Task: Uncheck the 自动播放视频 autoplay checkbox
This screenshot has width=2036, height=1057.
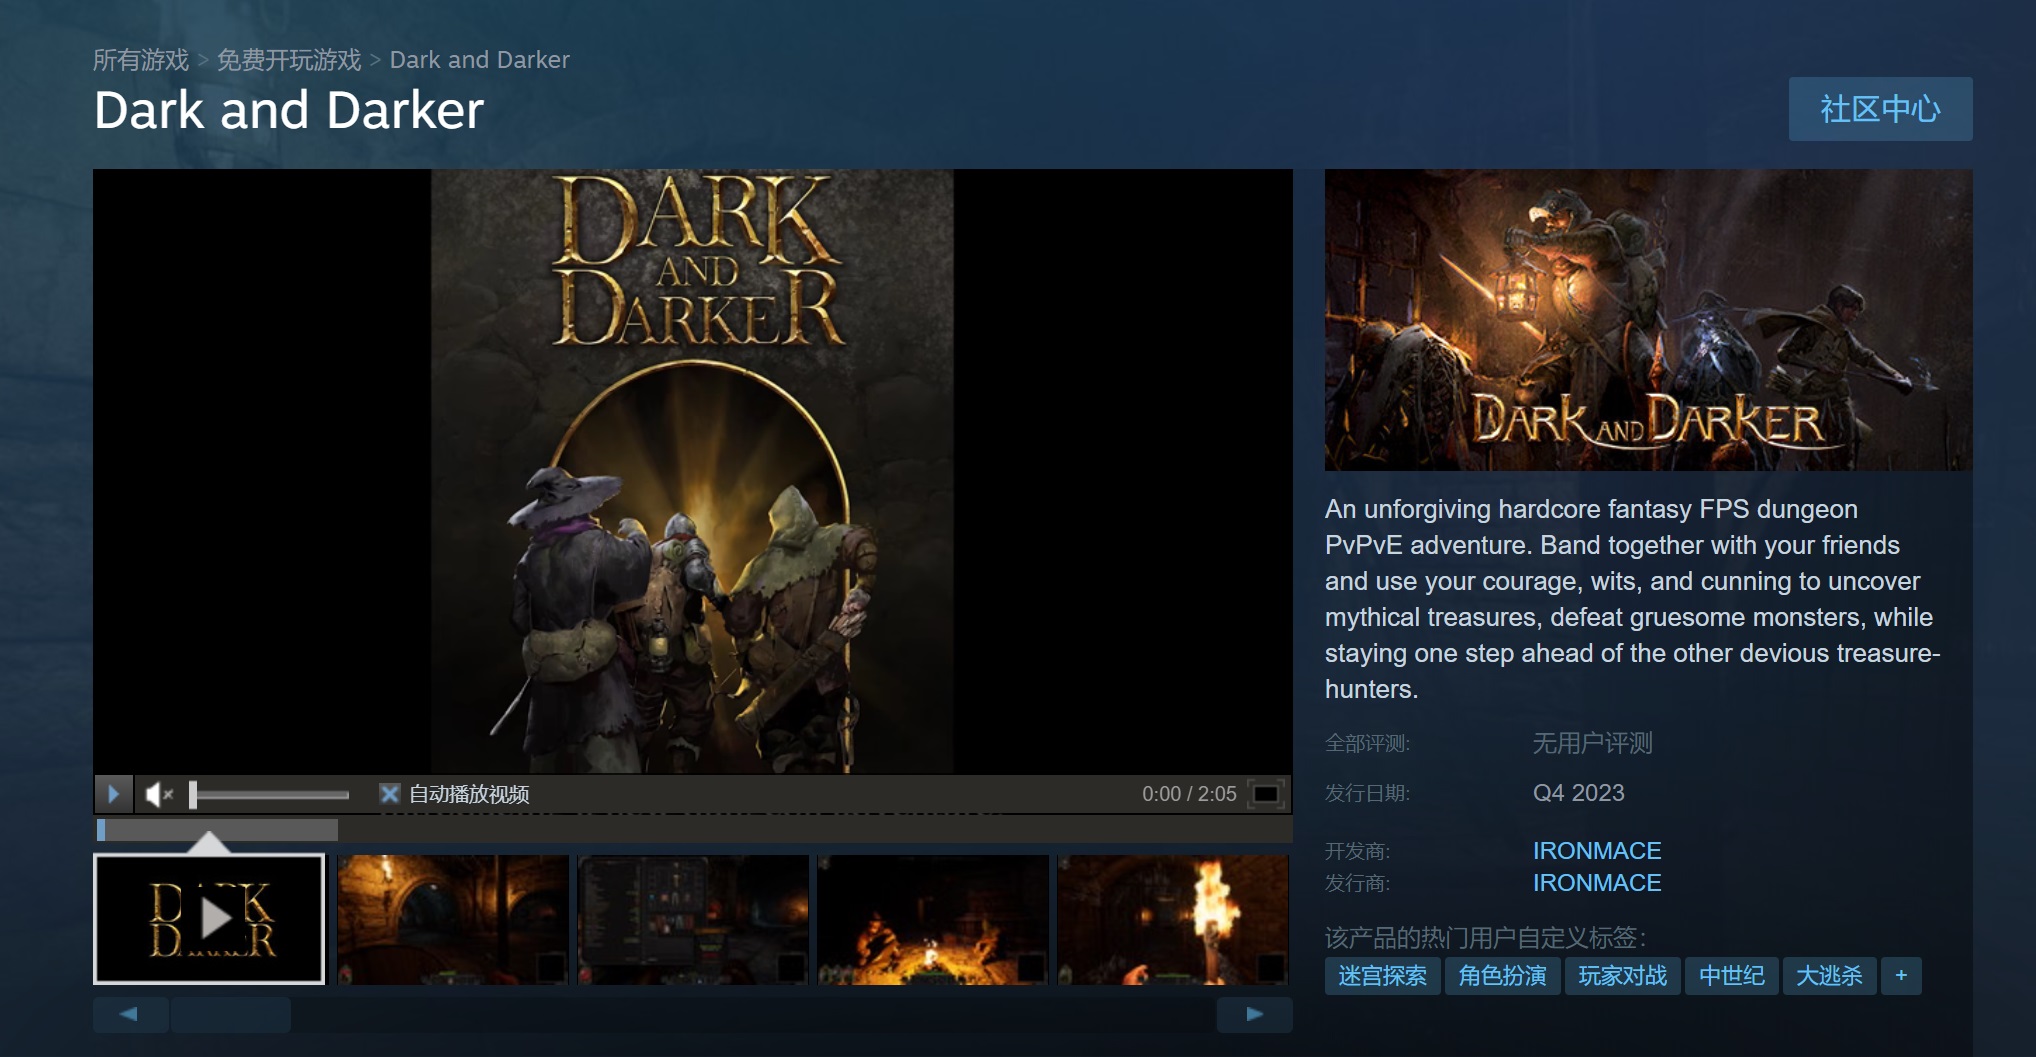Action: (389, 794)
